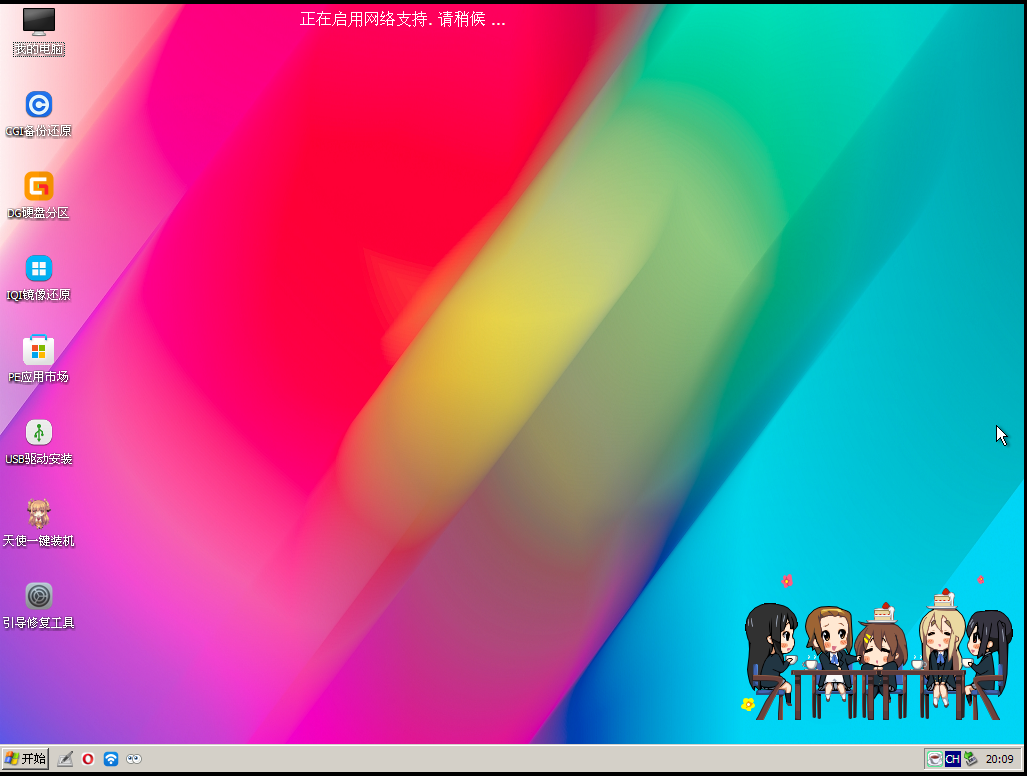This screenshot has height=776, width=1027.
Task: Click the eyes quick launch icon
Action: (x=134, y=759)
